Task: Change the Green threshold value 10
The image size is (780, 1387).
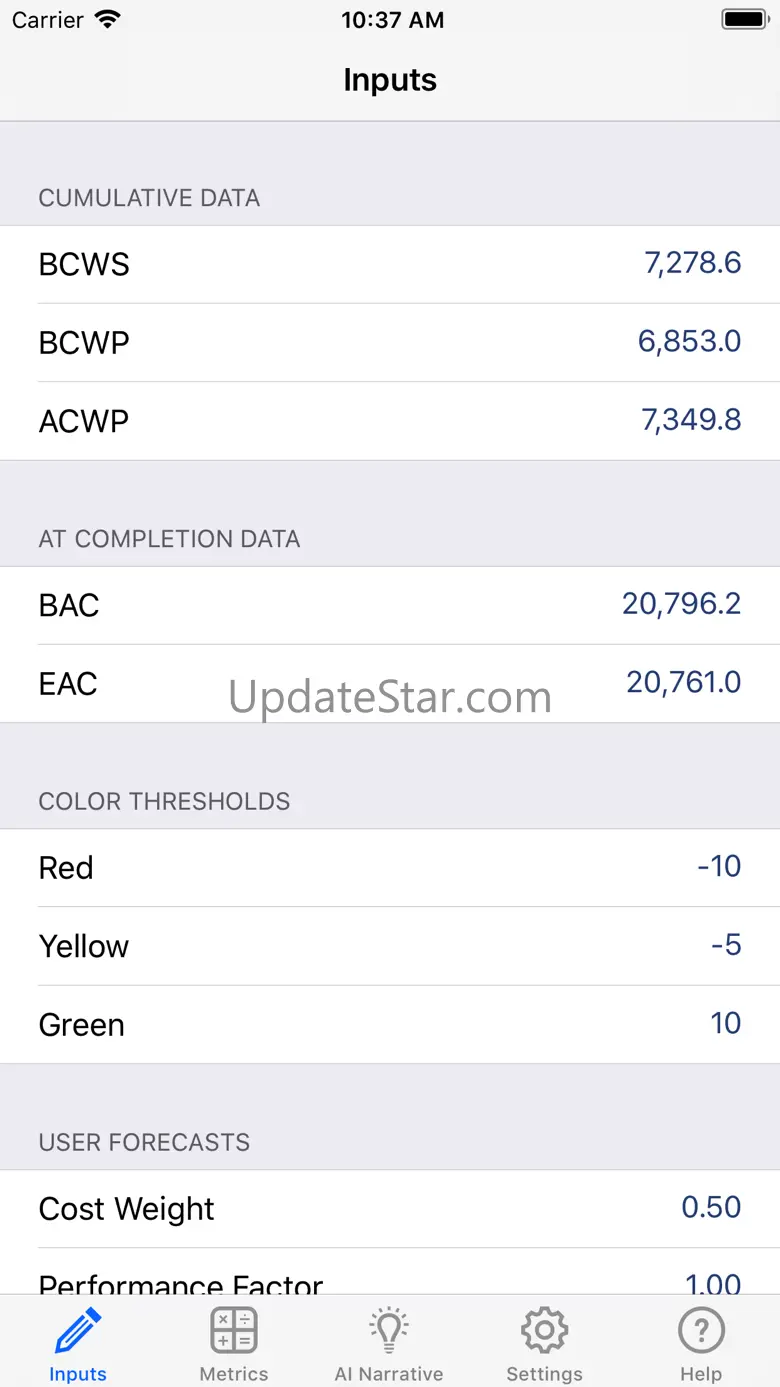Action: (725, 1023)
